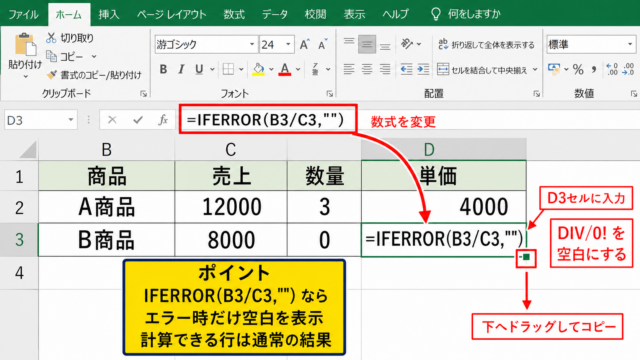Open the File (ファイル) tab

pyautogui.click(x=23, y=14)
